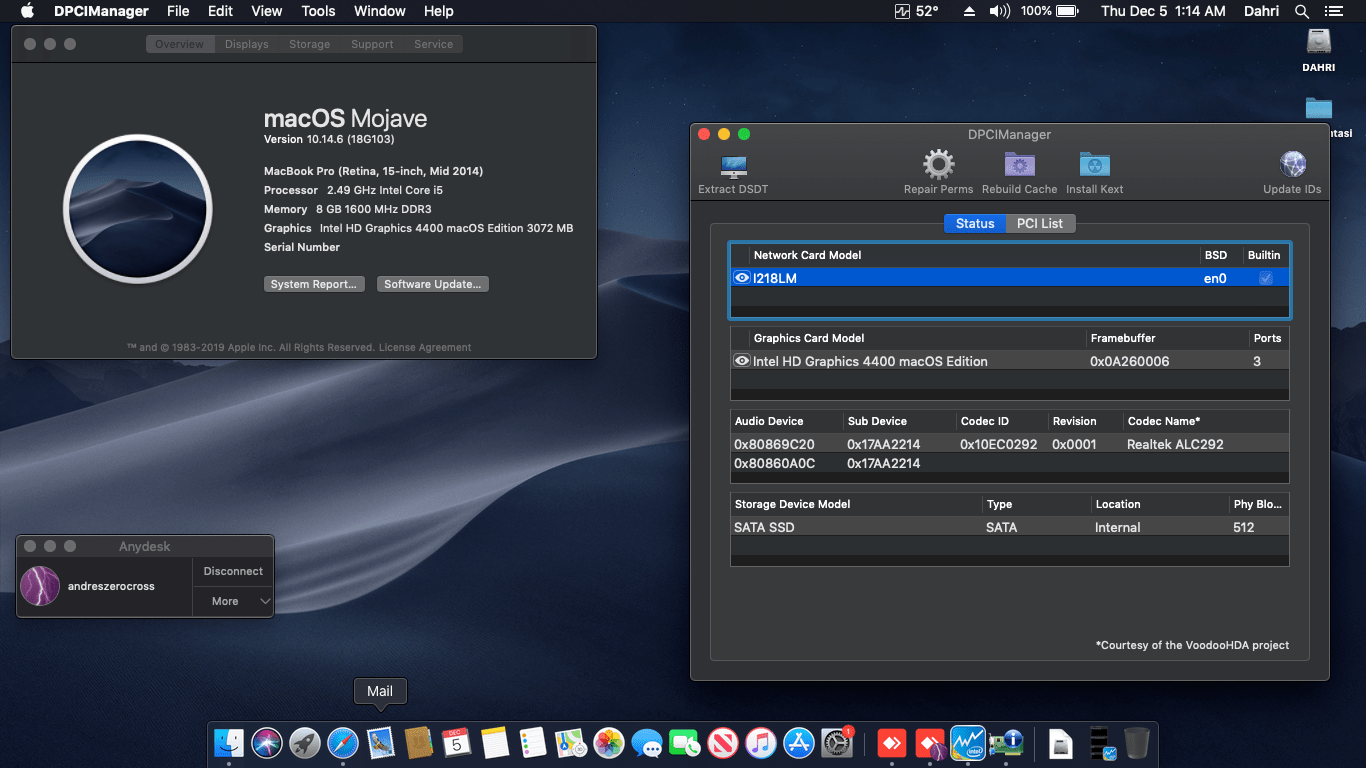Screen dimensions: 1366x768
Task: Open the Rebuild Cache tool
Action: click(1019, 167)
